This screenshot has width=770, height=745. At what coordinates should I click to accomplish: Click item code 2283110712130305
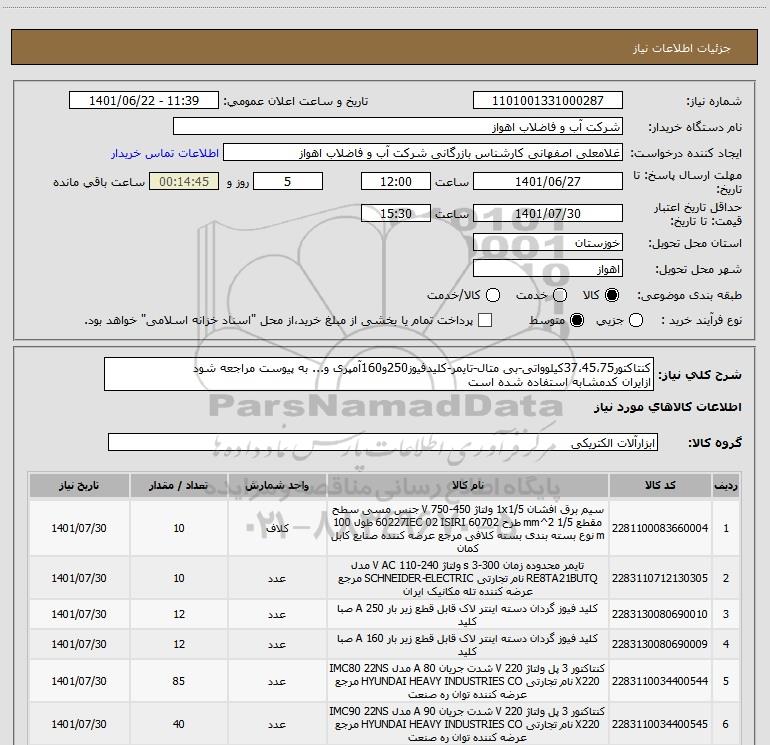(x=660, y=578)
